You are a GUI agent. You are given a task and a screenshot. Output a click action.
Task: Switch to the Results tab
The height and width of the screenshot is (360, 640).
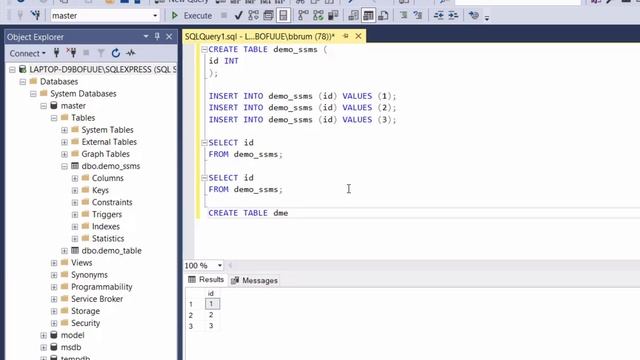click(206, 280)
